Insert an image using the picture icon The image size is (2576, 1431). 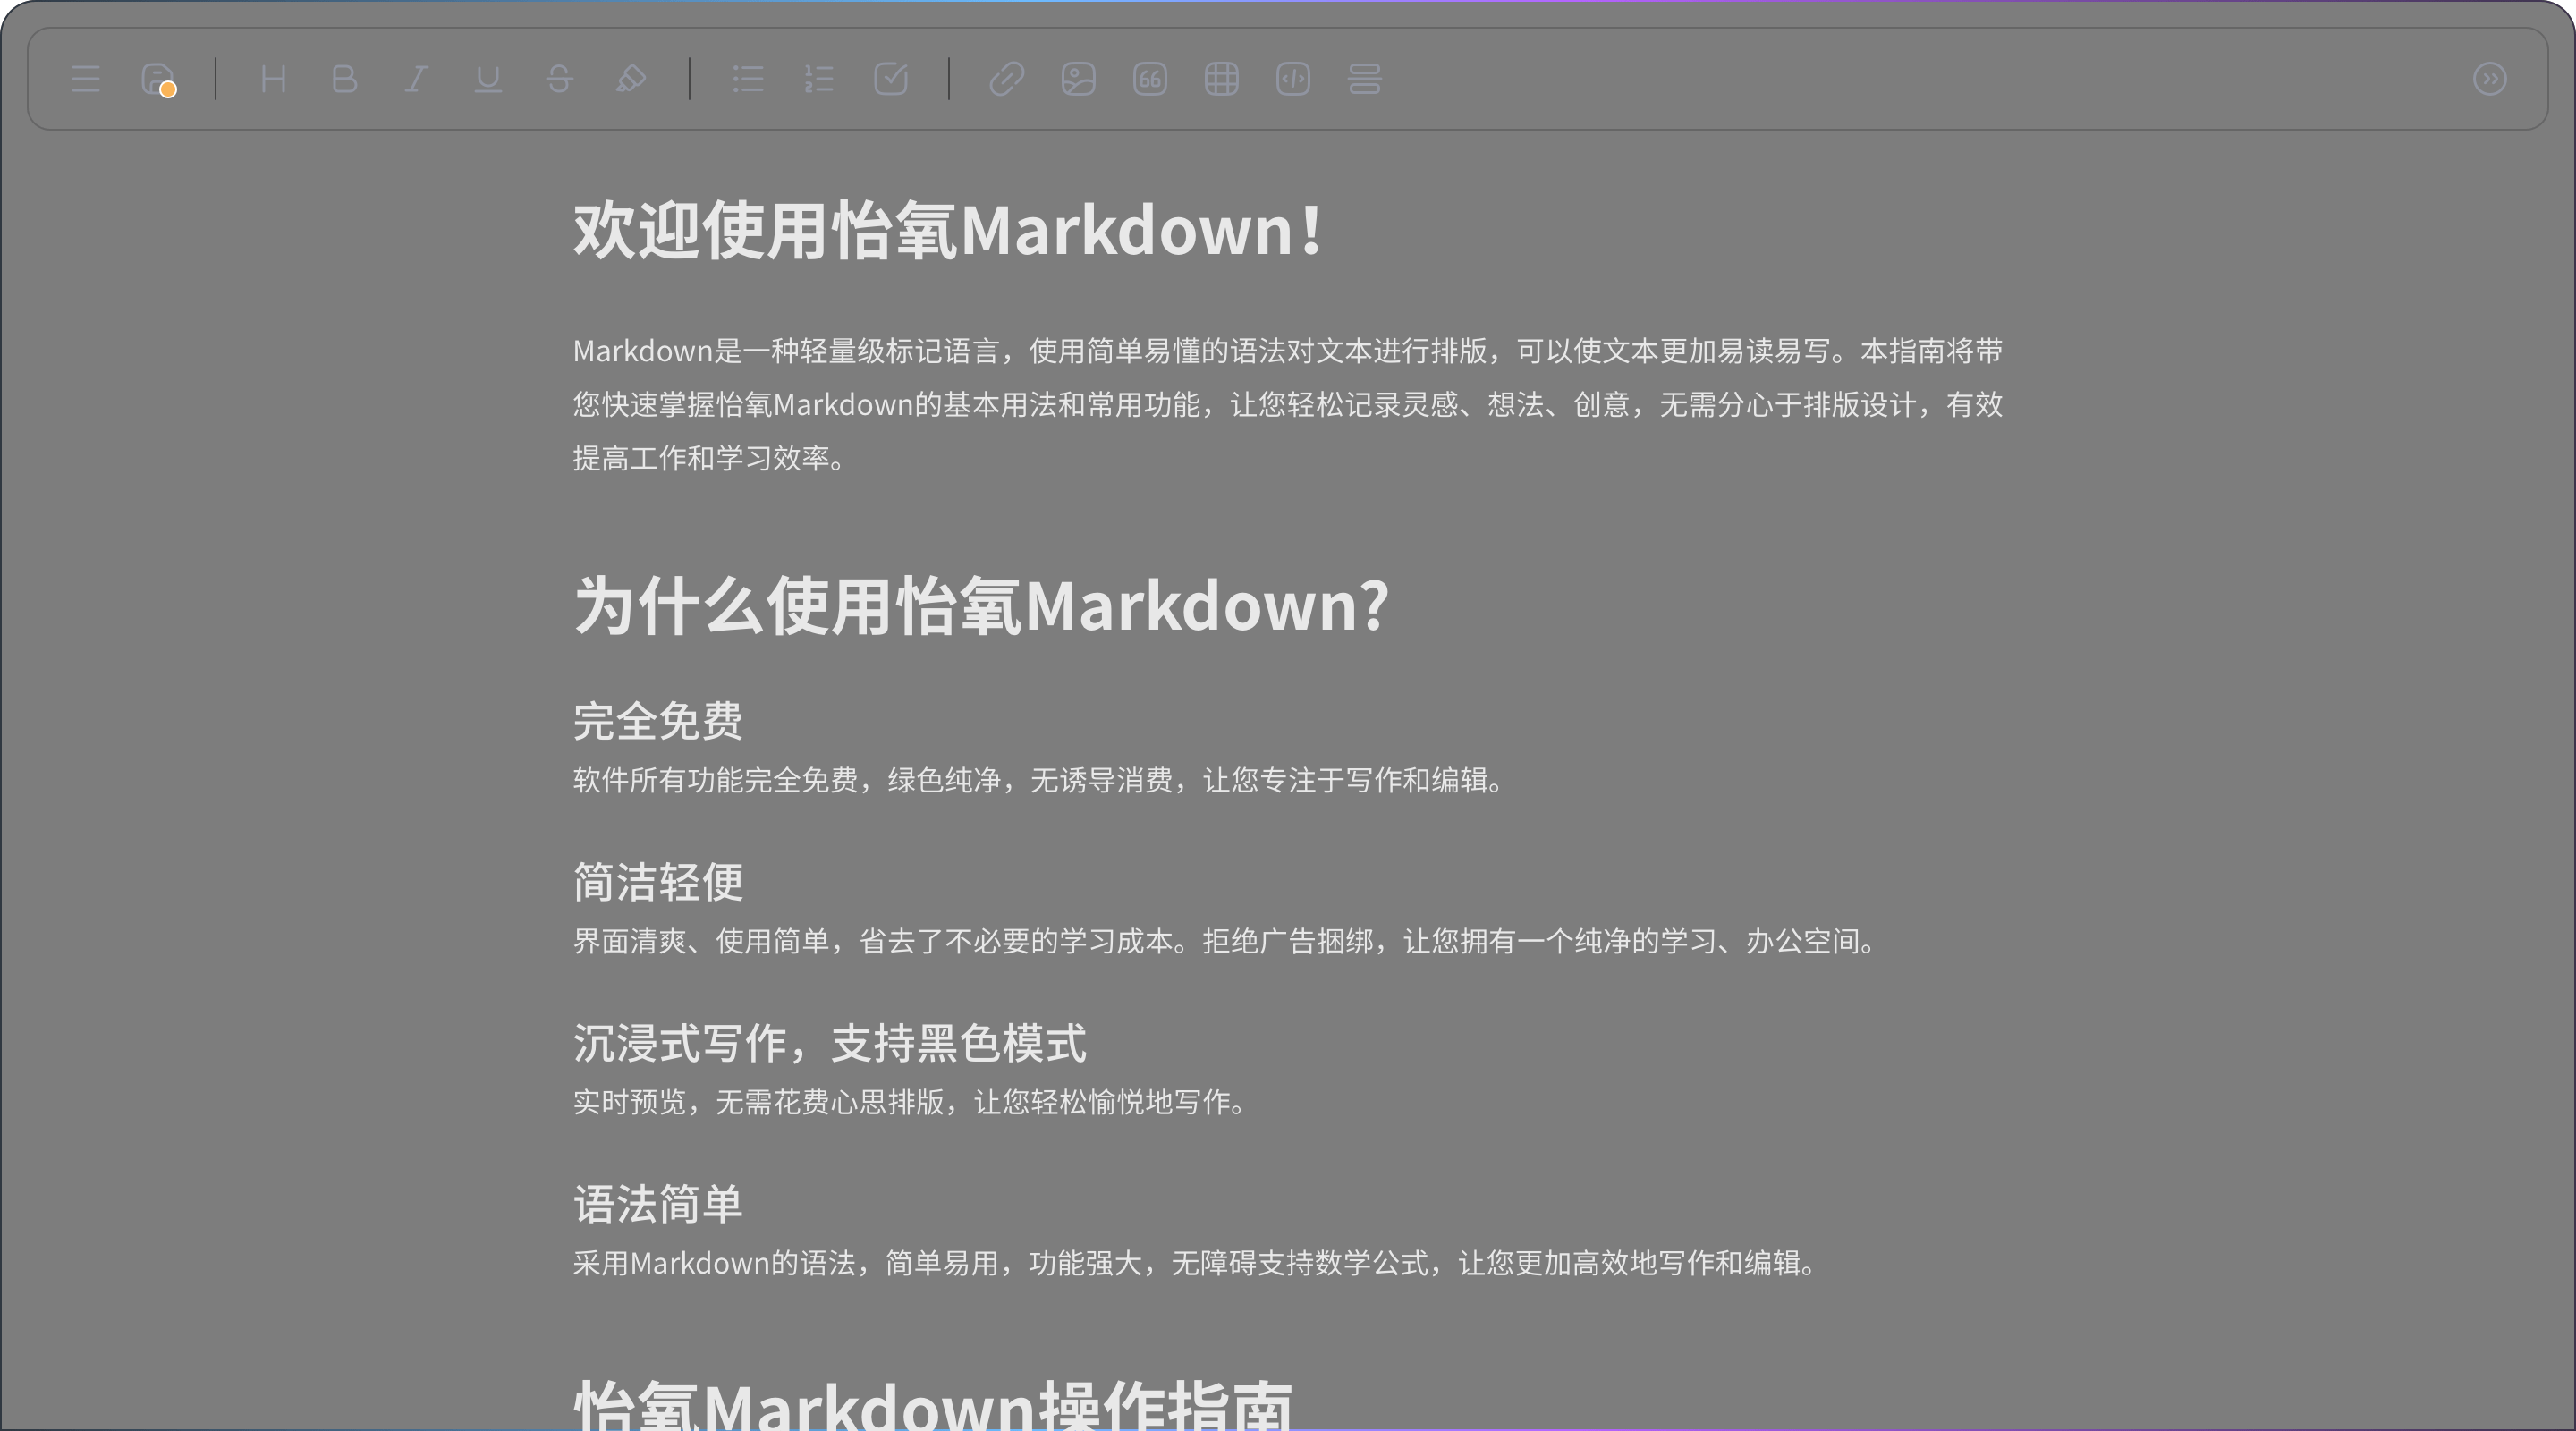[x=1078, y=79]
